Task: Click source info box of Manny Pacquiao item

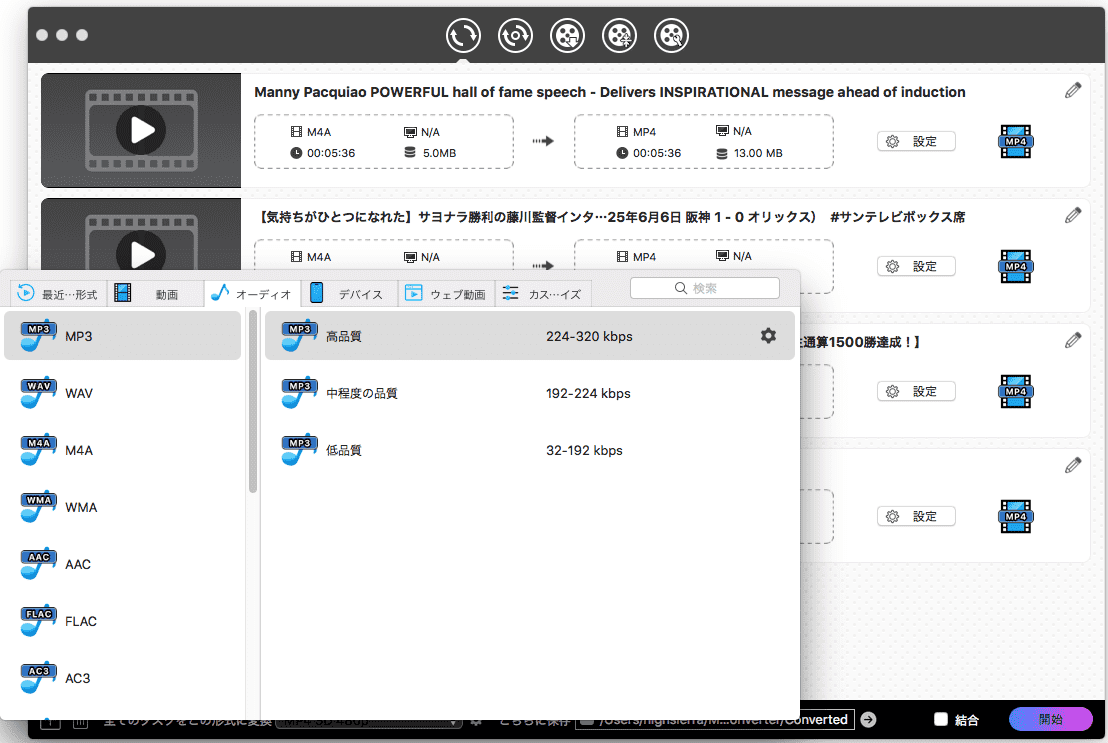Action: (x=384, y=141)
